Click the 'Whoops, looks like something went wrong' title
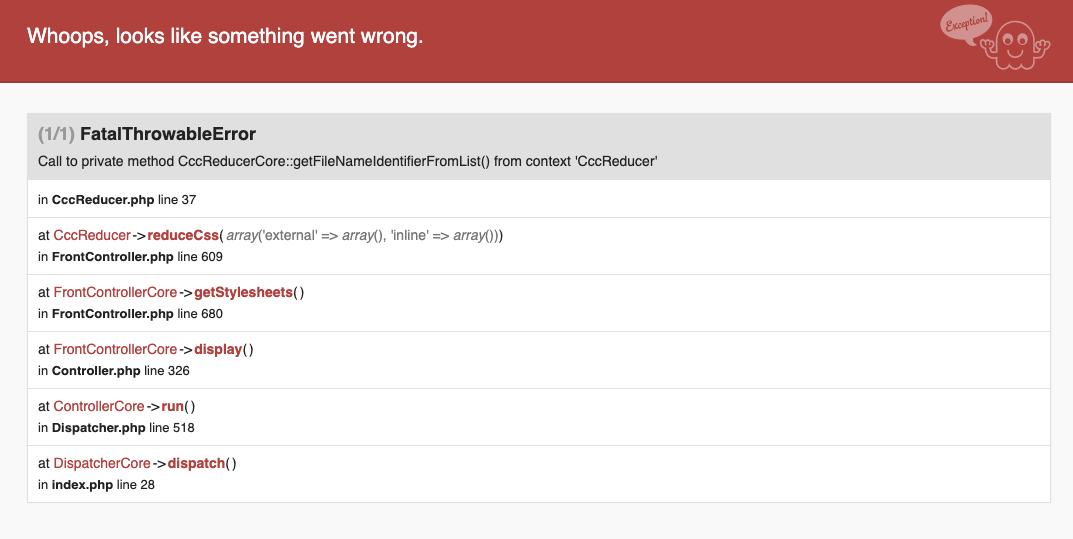Viewport: 1073px width, 539px height. point(225,37)
